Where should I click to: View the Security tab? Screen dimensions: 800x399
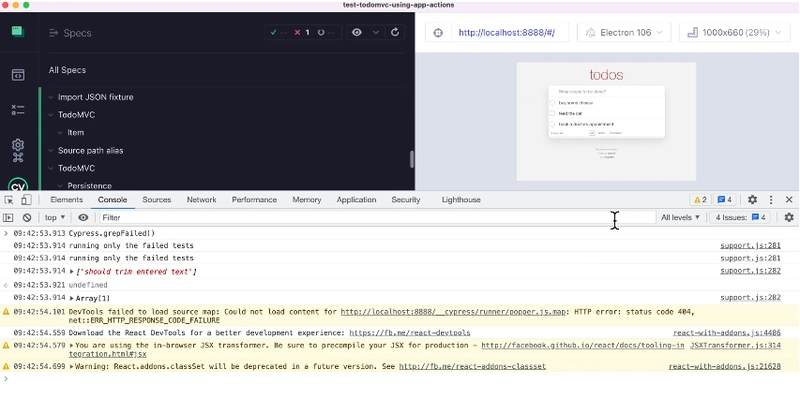click(x=406, y=200)
